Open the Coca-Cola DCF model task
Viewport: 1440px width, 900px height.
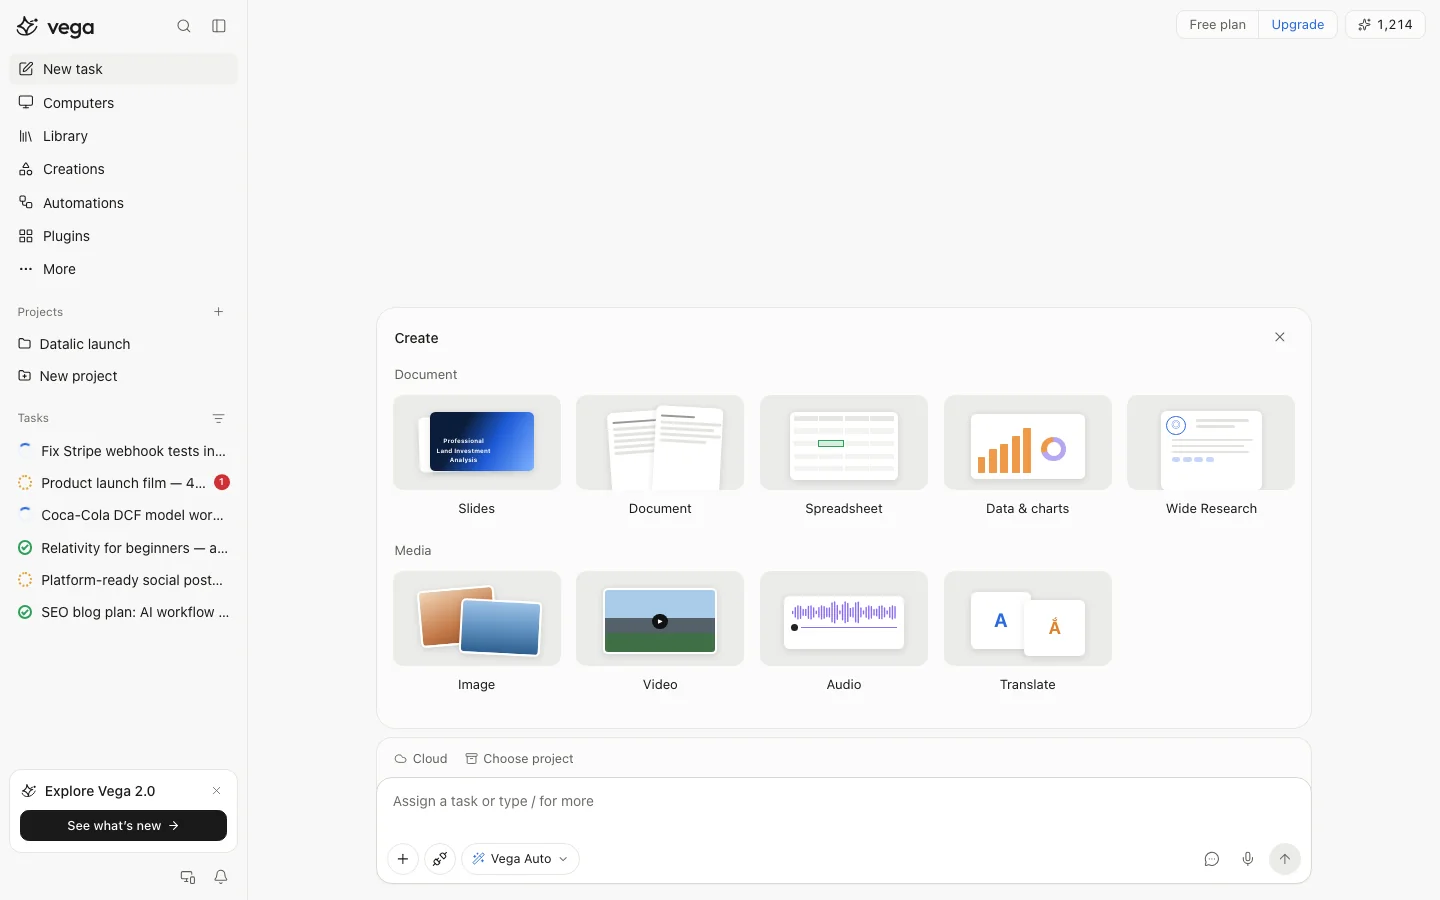click(124, 515)
